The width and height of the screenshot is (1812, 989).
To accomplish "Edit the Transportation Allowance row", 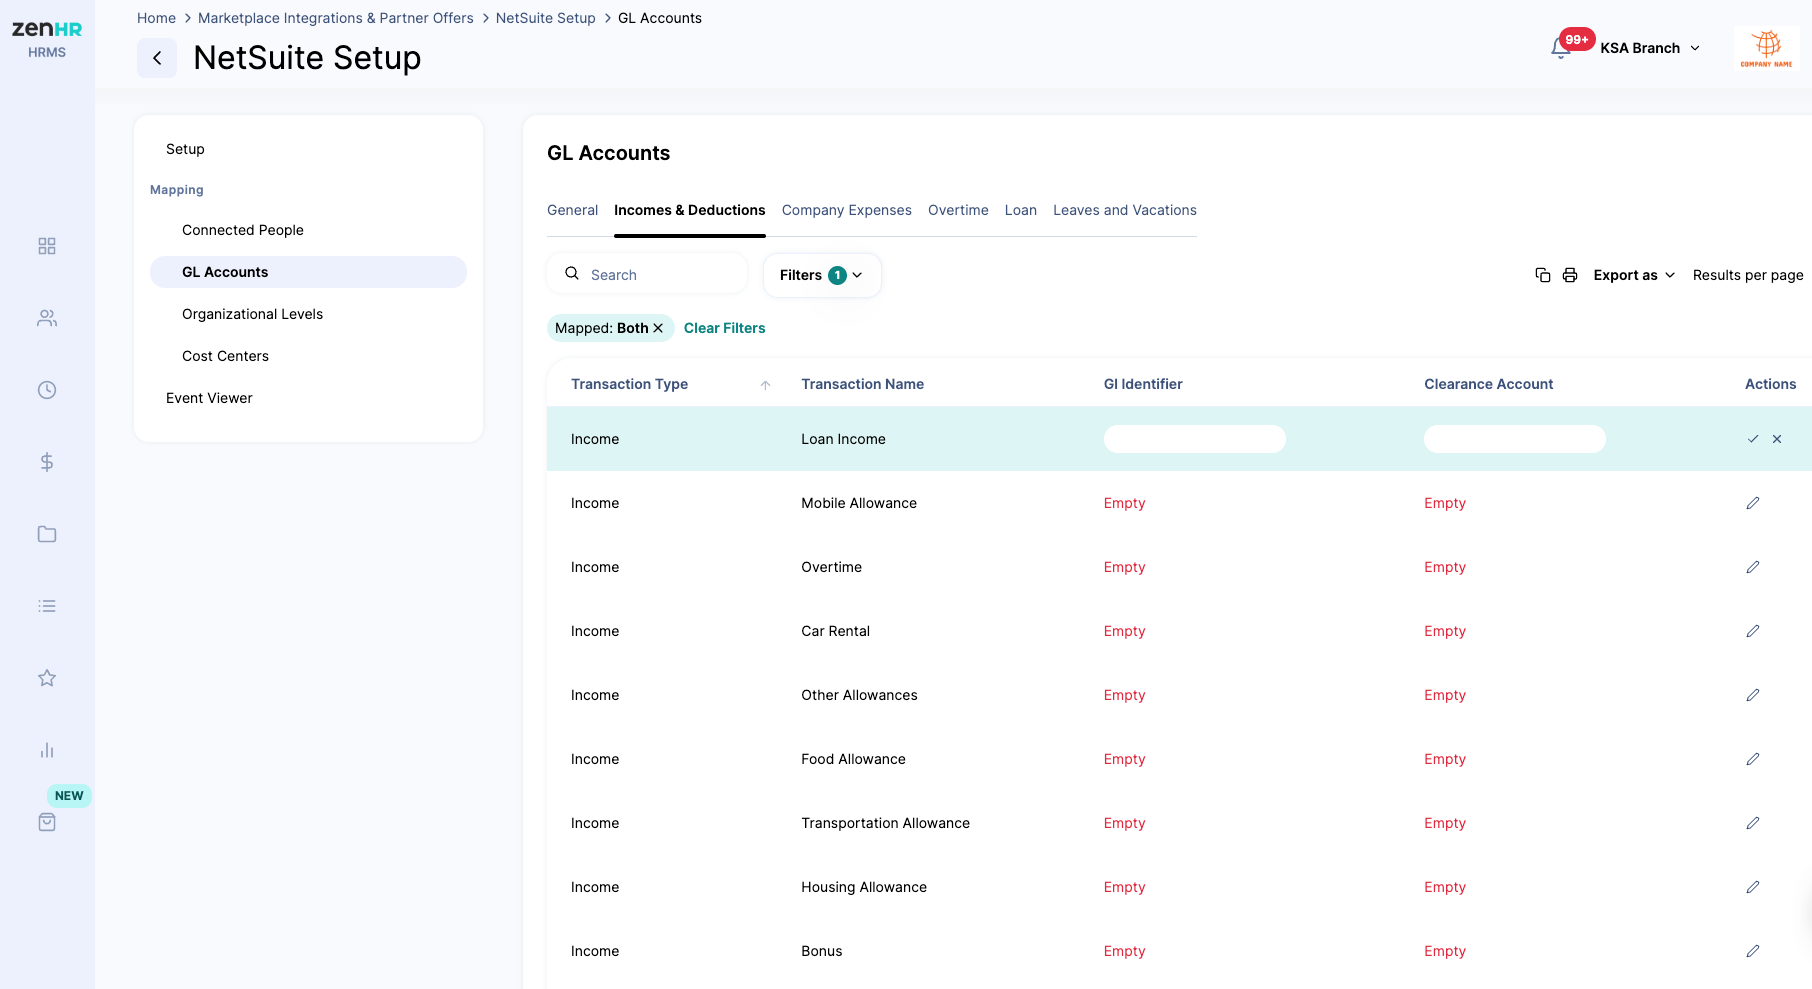I will (x=1753, y=823).
